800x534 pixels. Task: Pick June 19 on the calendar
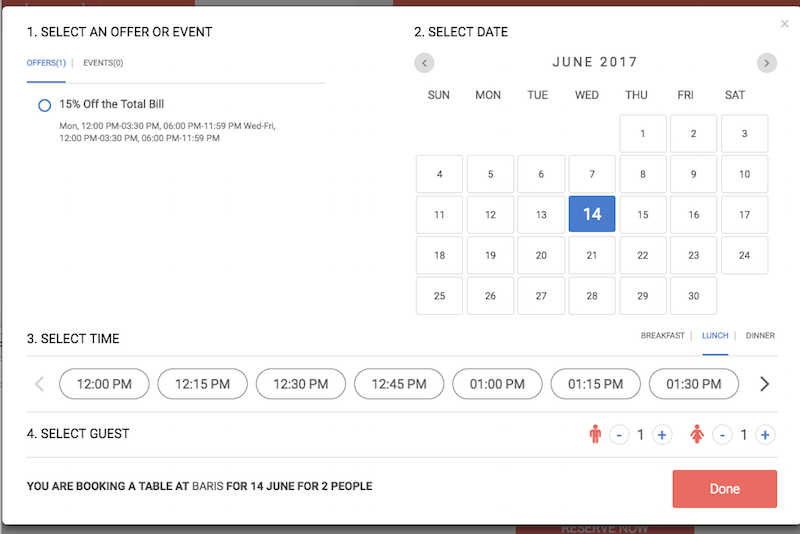[x=490, y=255]
